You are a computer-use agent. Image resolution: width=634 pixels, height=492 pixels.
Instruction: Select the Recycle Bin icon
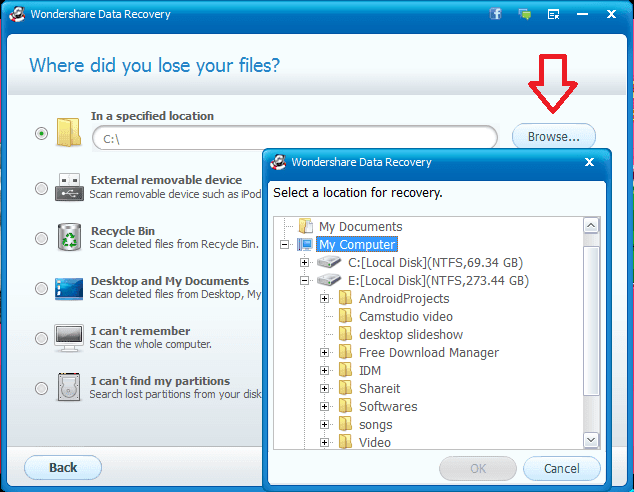click(x=69, y=237)
